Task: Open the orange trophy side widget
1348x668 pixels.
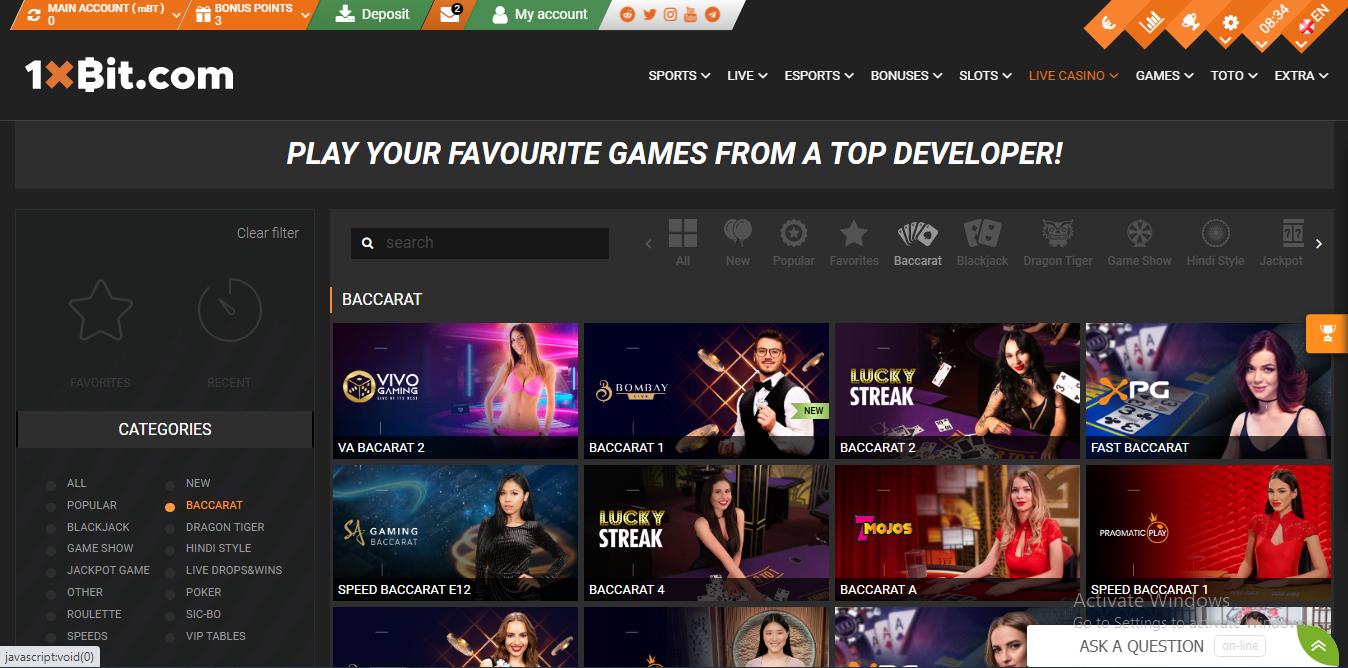Action: (1327, 333)
